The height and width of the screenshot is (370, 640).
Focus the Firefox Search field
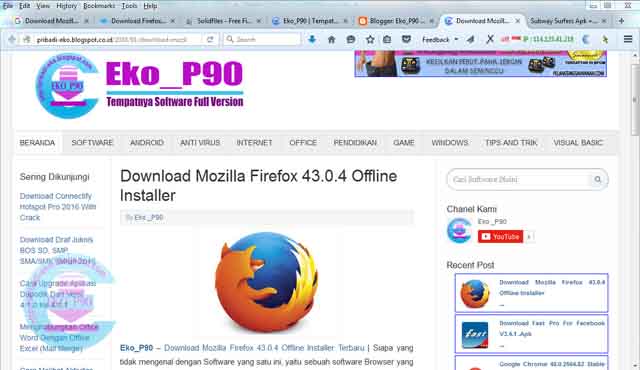pos(262,40)
